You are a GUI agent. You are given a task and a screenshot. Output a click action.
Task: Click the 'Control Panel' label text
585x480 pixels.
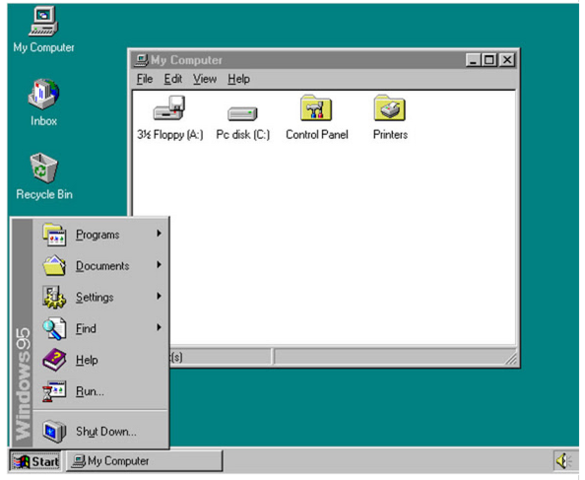pyautogui.click(x=317, y=135)
